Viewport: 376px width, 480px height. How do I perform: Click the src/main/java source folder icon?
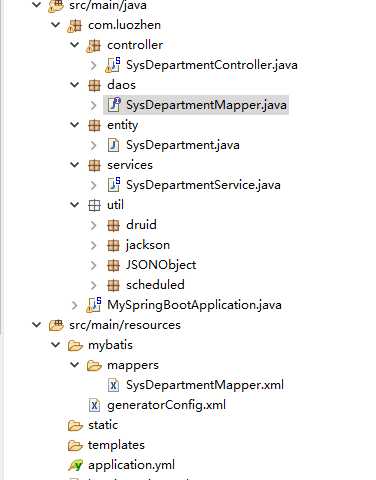pyautogui.click(x=56, y=5)
